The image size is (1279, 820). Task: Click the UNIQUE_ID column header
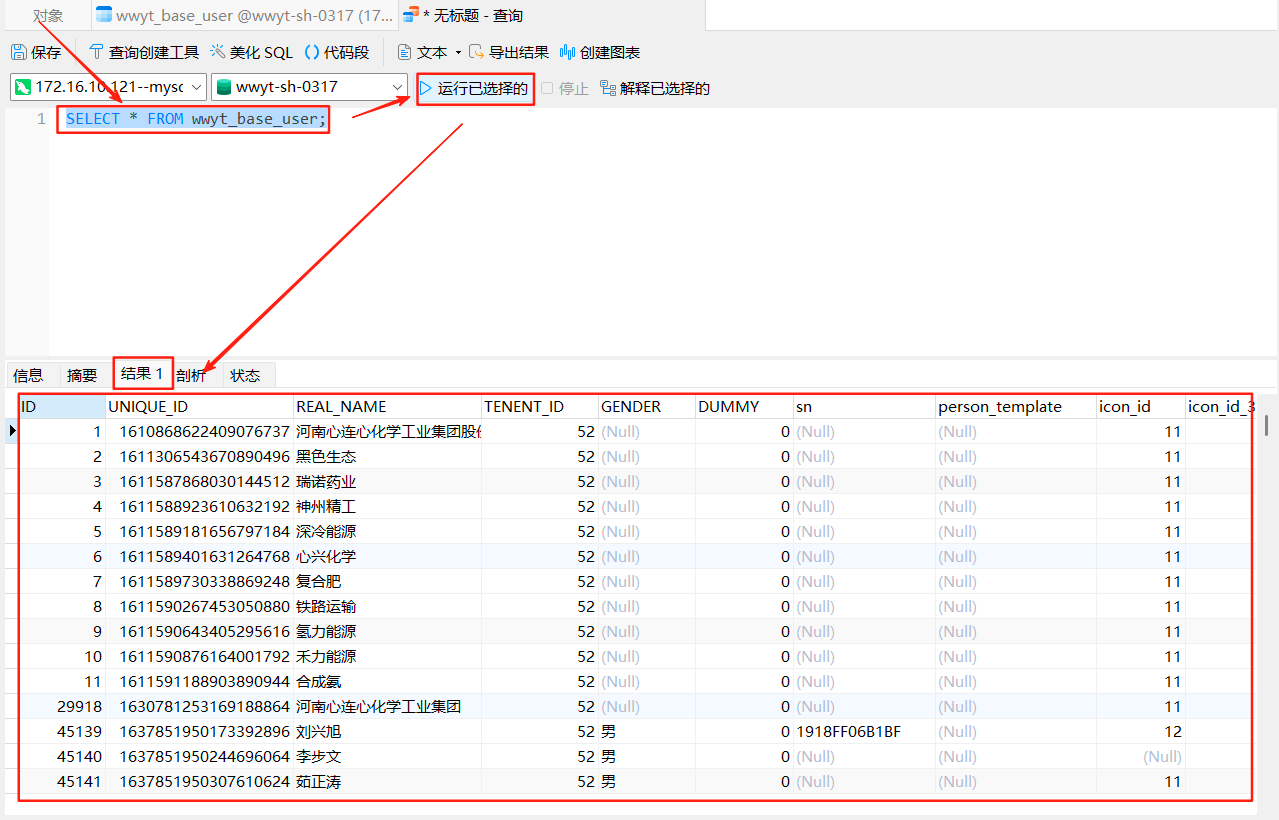point(199,407)
